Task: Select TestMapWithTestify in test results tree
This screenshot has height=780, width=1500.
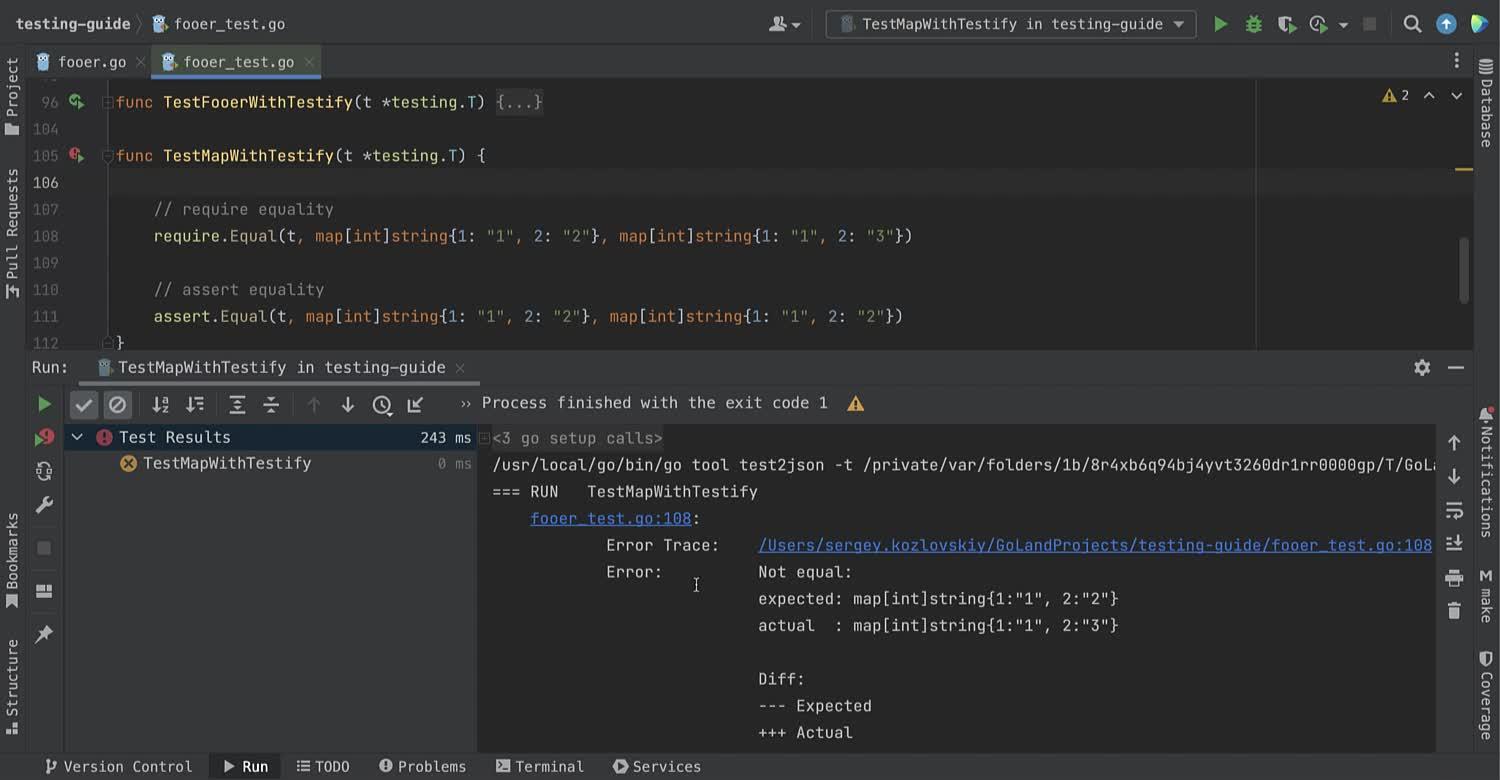Action: tap(226, 463)
